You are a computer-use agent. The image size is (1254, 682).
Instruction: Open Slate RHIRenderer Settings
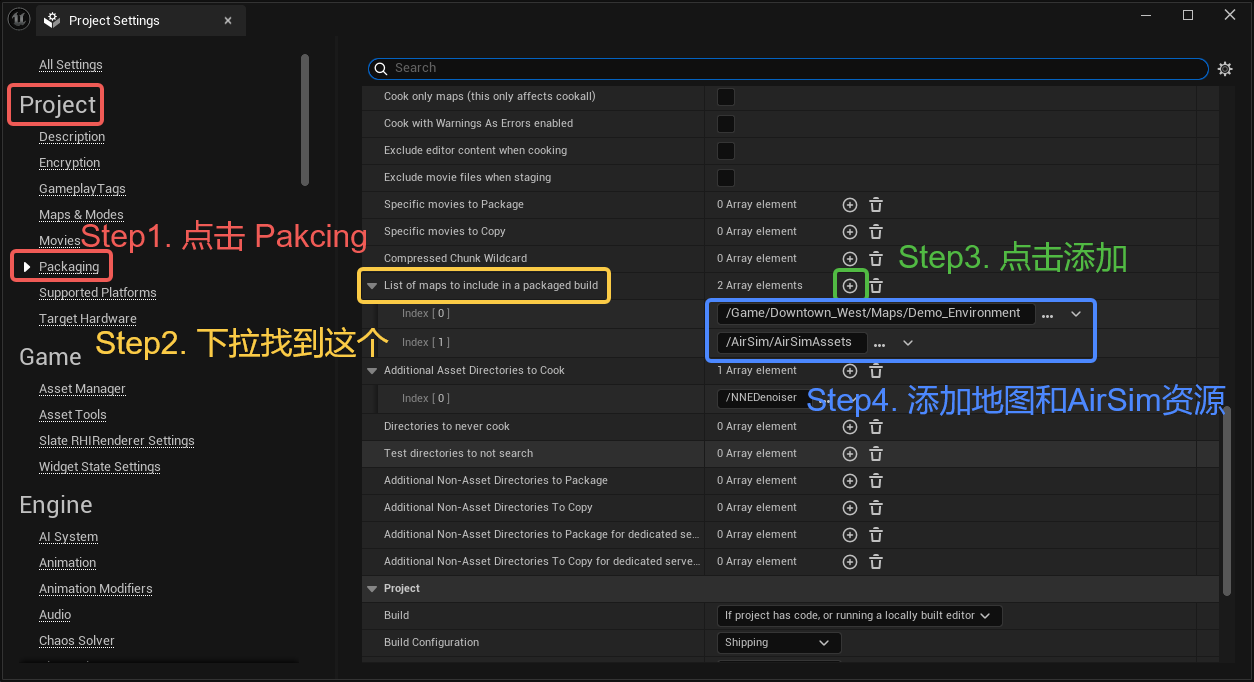pyautogui.click(x=117, y=441)
